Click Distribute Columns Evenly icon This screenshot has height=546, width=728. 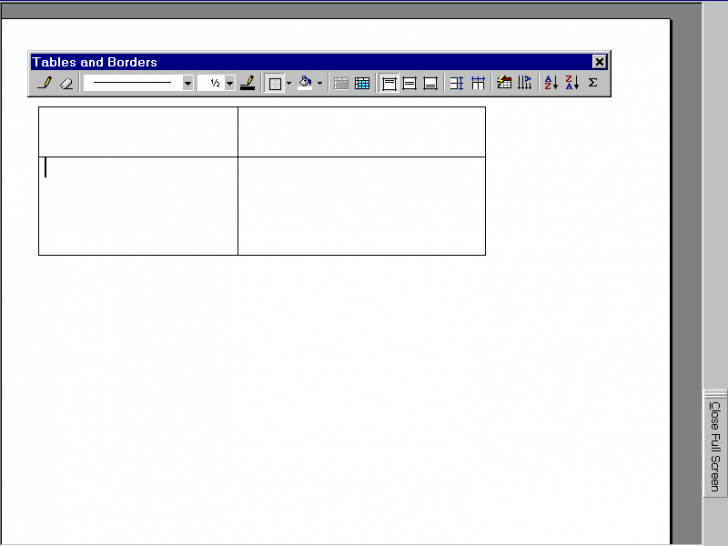coord(478,83)
